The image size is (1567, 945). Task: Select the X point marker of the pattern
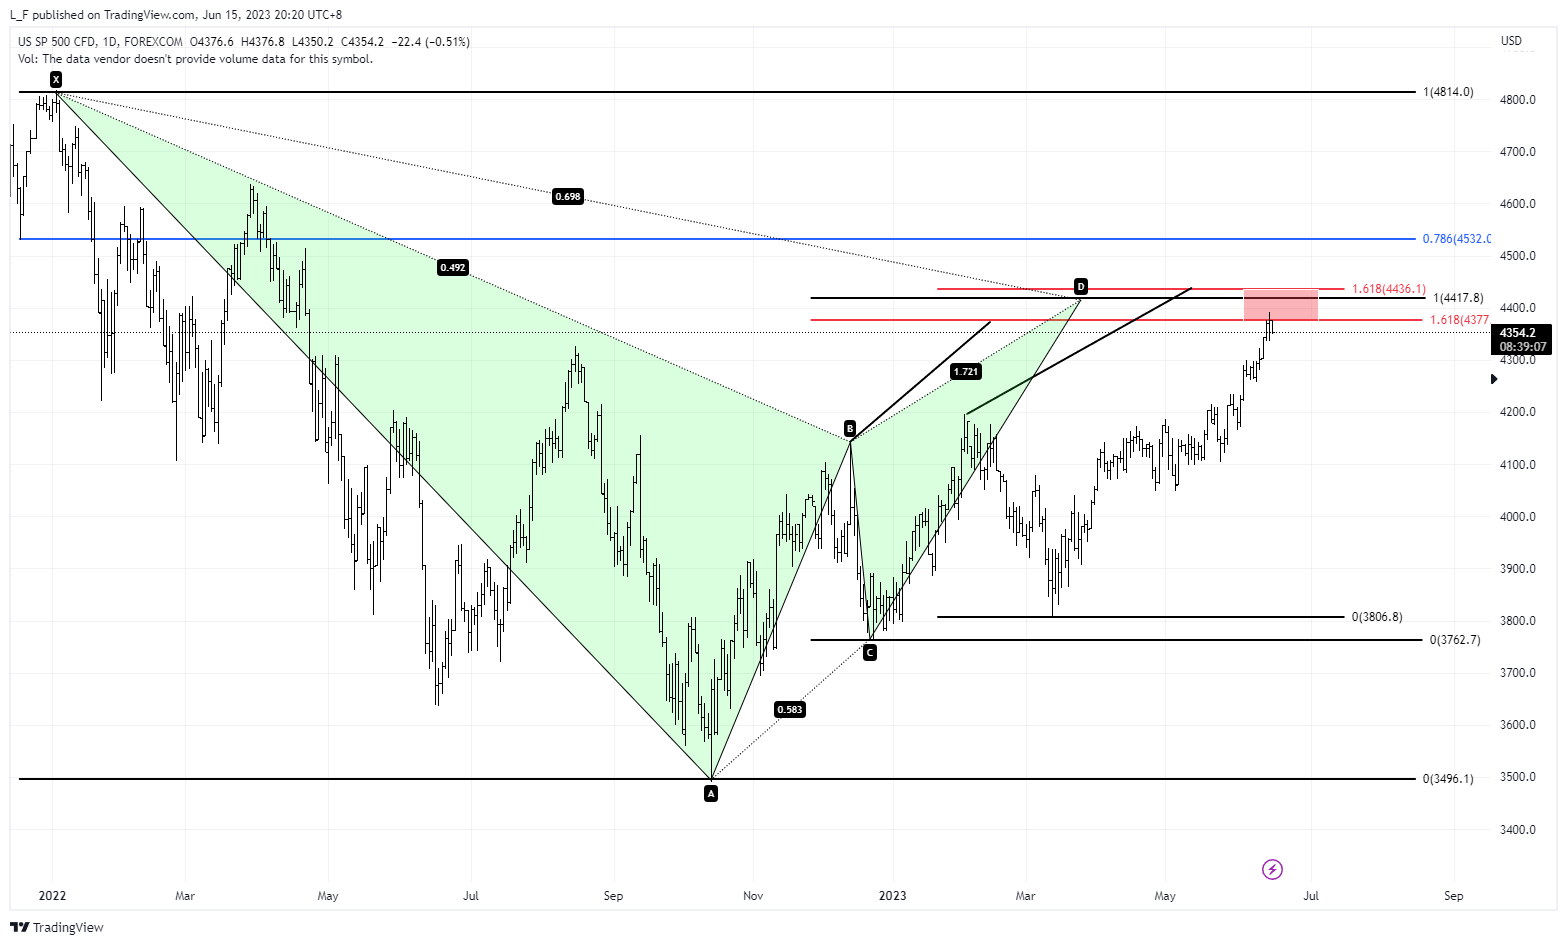point(56,79)
